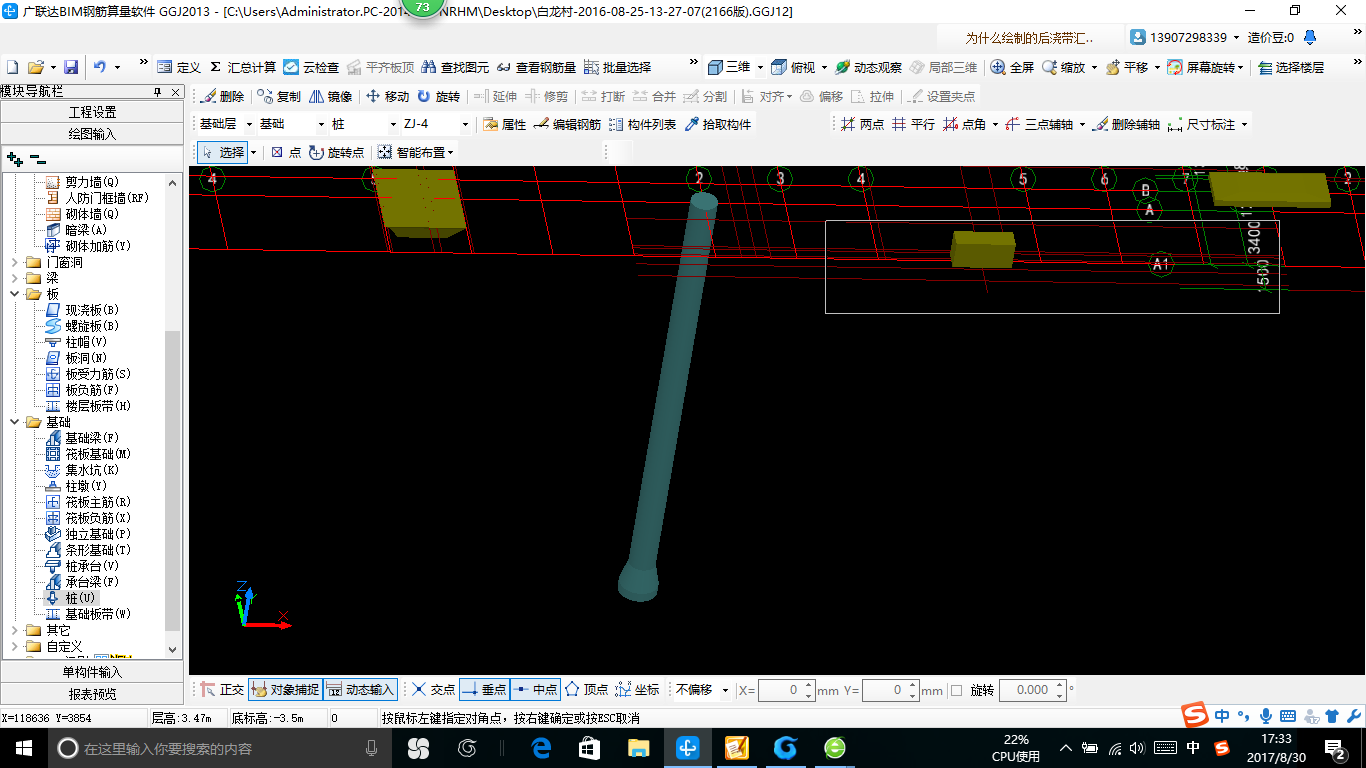Run 汇总计算 summary calculation
The image size is (1366, 768).
[242, 67]
